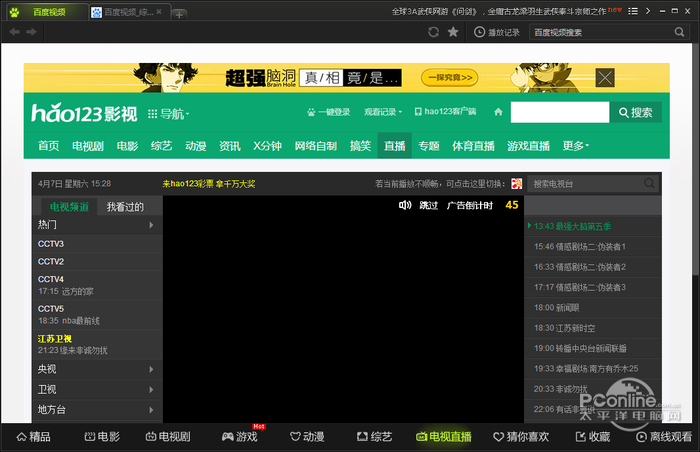The height and width of the screenshot is (452, 700).
Task: Select CCTV2 channel
Action: [x=97, y=261]
